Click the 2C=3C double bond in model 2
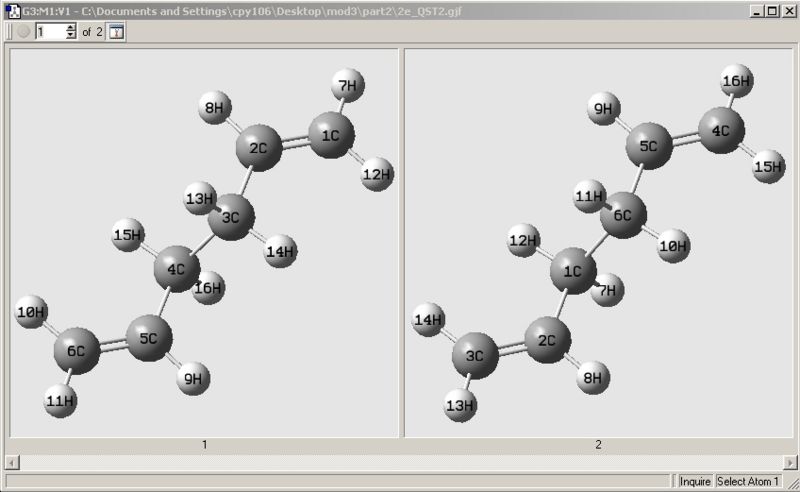Image resolution: width=800 pixels, height=492 pixels. 511,348
